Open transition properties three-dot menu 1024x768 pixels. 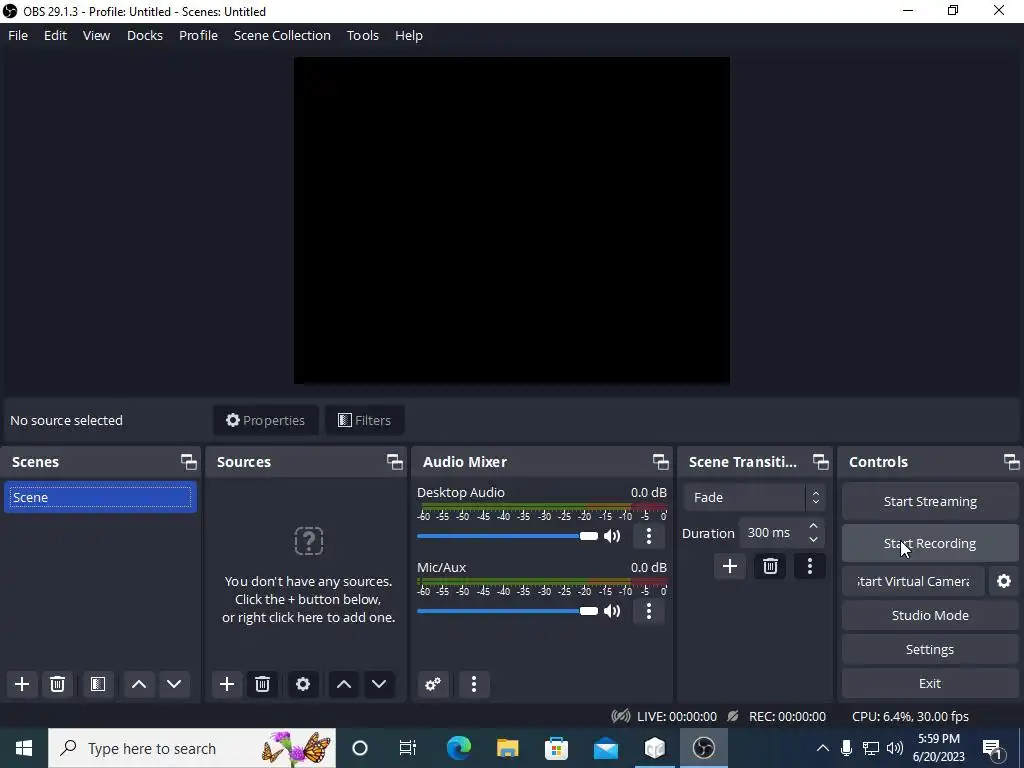[x=810, y=566]
